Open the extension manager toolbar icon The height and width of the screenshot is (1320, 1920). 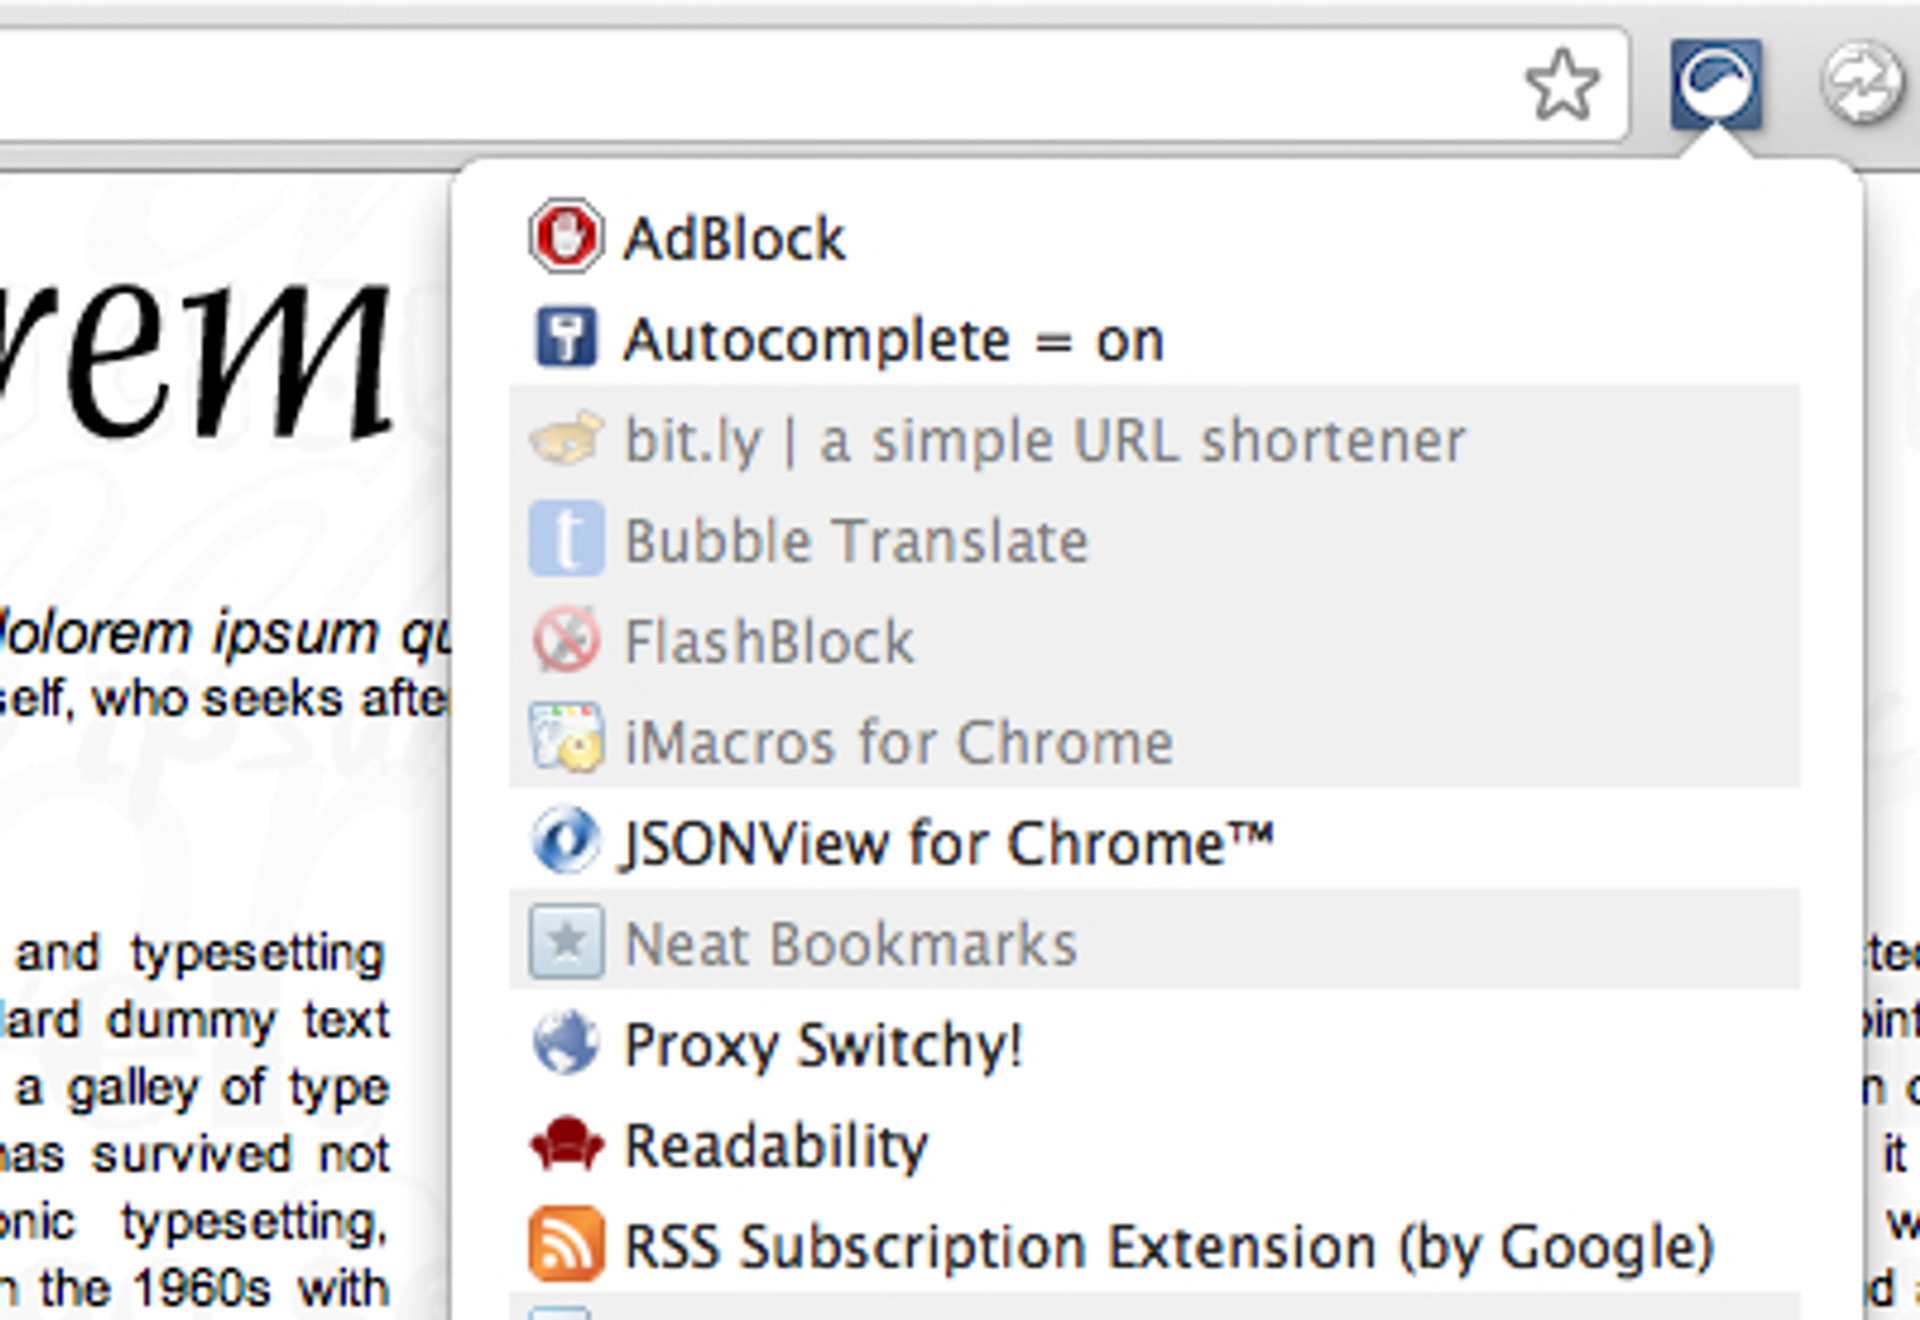1715,85
